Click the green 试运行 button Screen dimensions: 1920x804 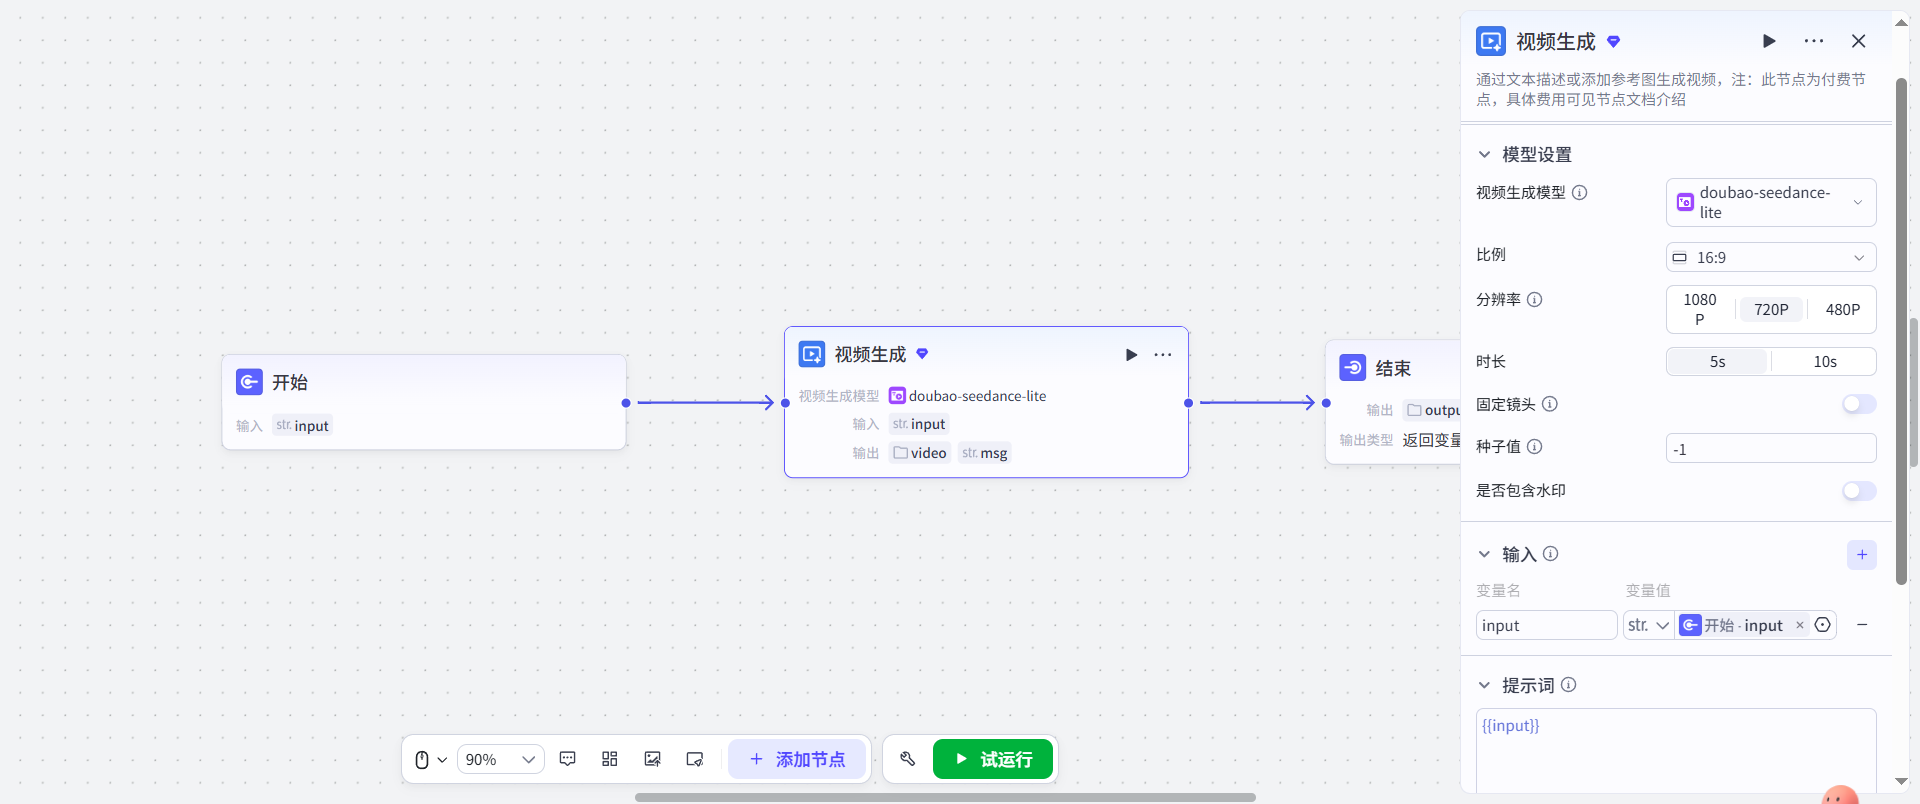pos(993,759)
